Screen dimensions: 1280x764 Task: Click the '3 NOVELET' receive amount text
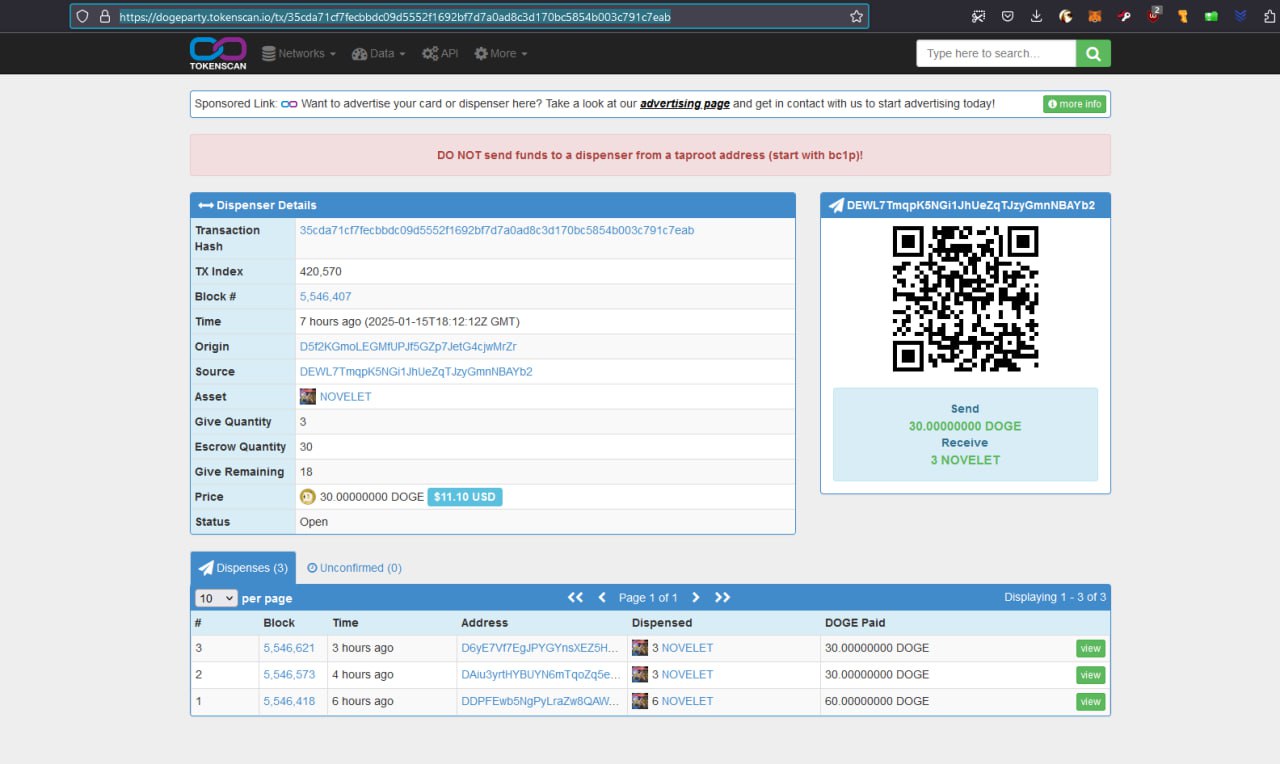pyautogui.click(x=965, y=460)
